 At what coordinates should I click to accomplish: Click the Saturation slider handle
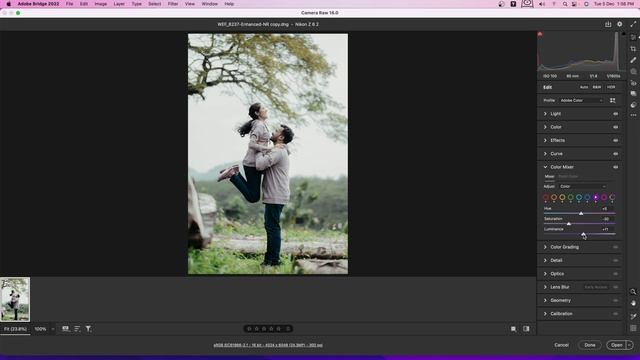coord(569,224)
